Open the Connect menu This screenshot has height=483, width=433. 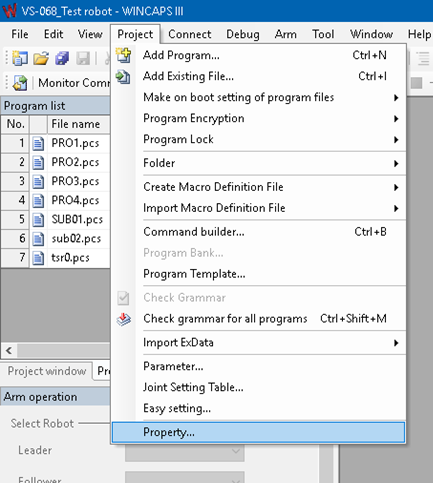(189, 34)
